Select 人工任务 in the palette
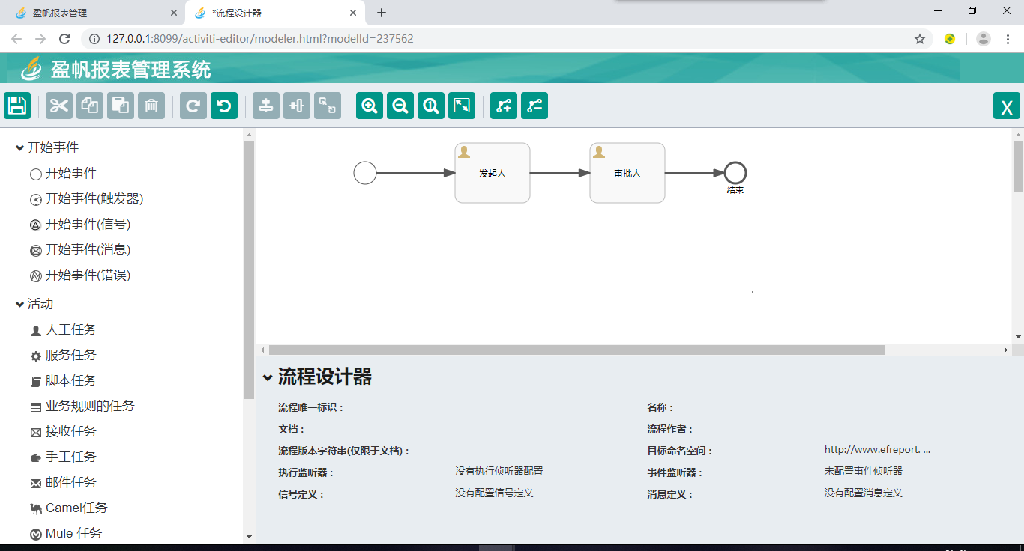 tap(70, 330)
